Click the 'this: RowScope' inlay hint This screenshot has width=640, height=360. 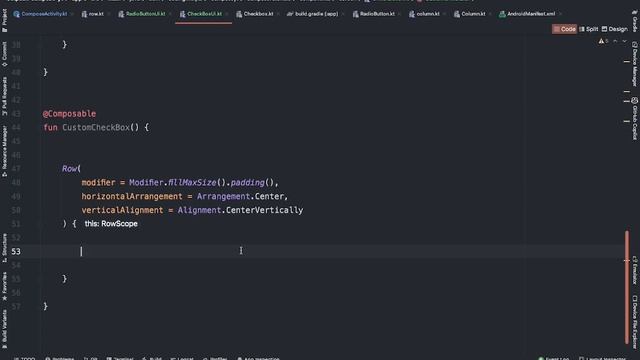[111, 224]
